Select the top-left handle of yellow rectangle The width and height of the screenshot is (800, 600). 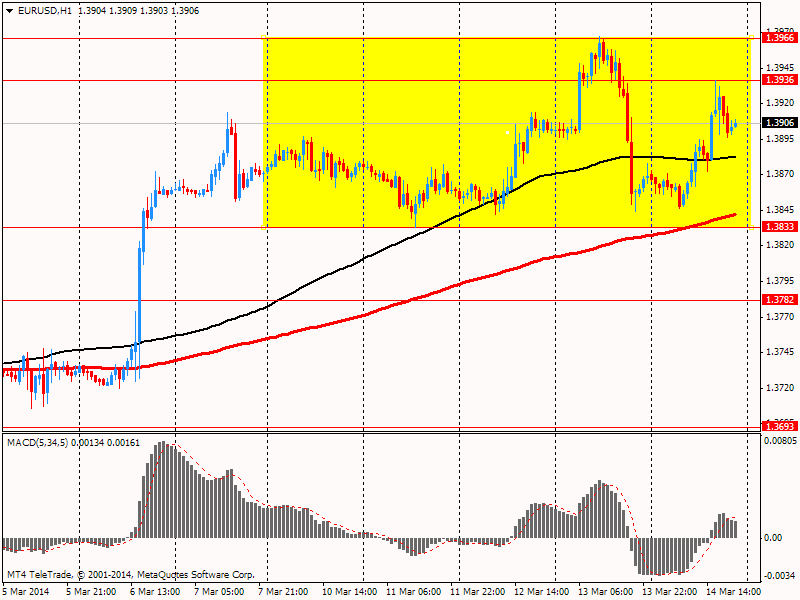click(264, 37)
